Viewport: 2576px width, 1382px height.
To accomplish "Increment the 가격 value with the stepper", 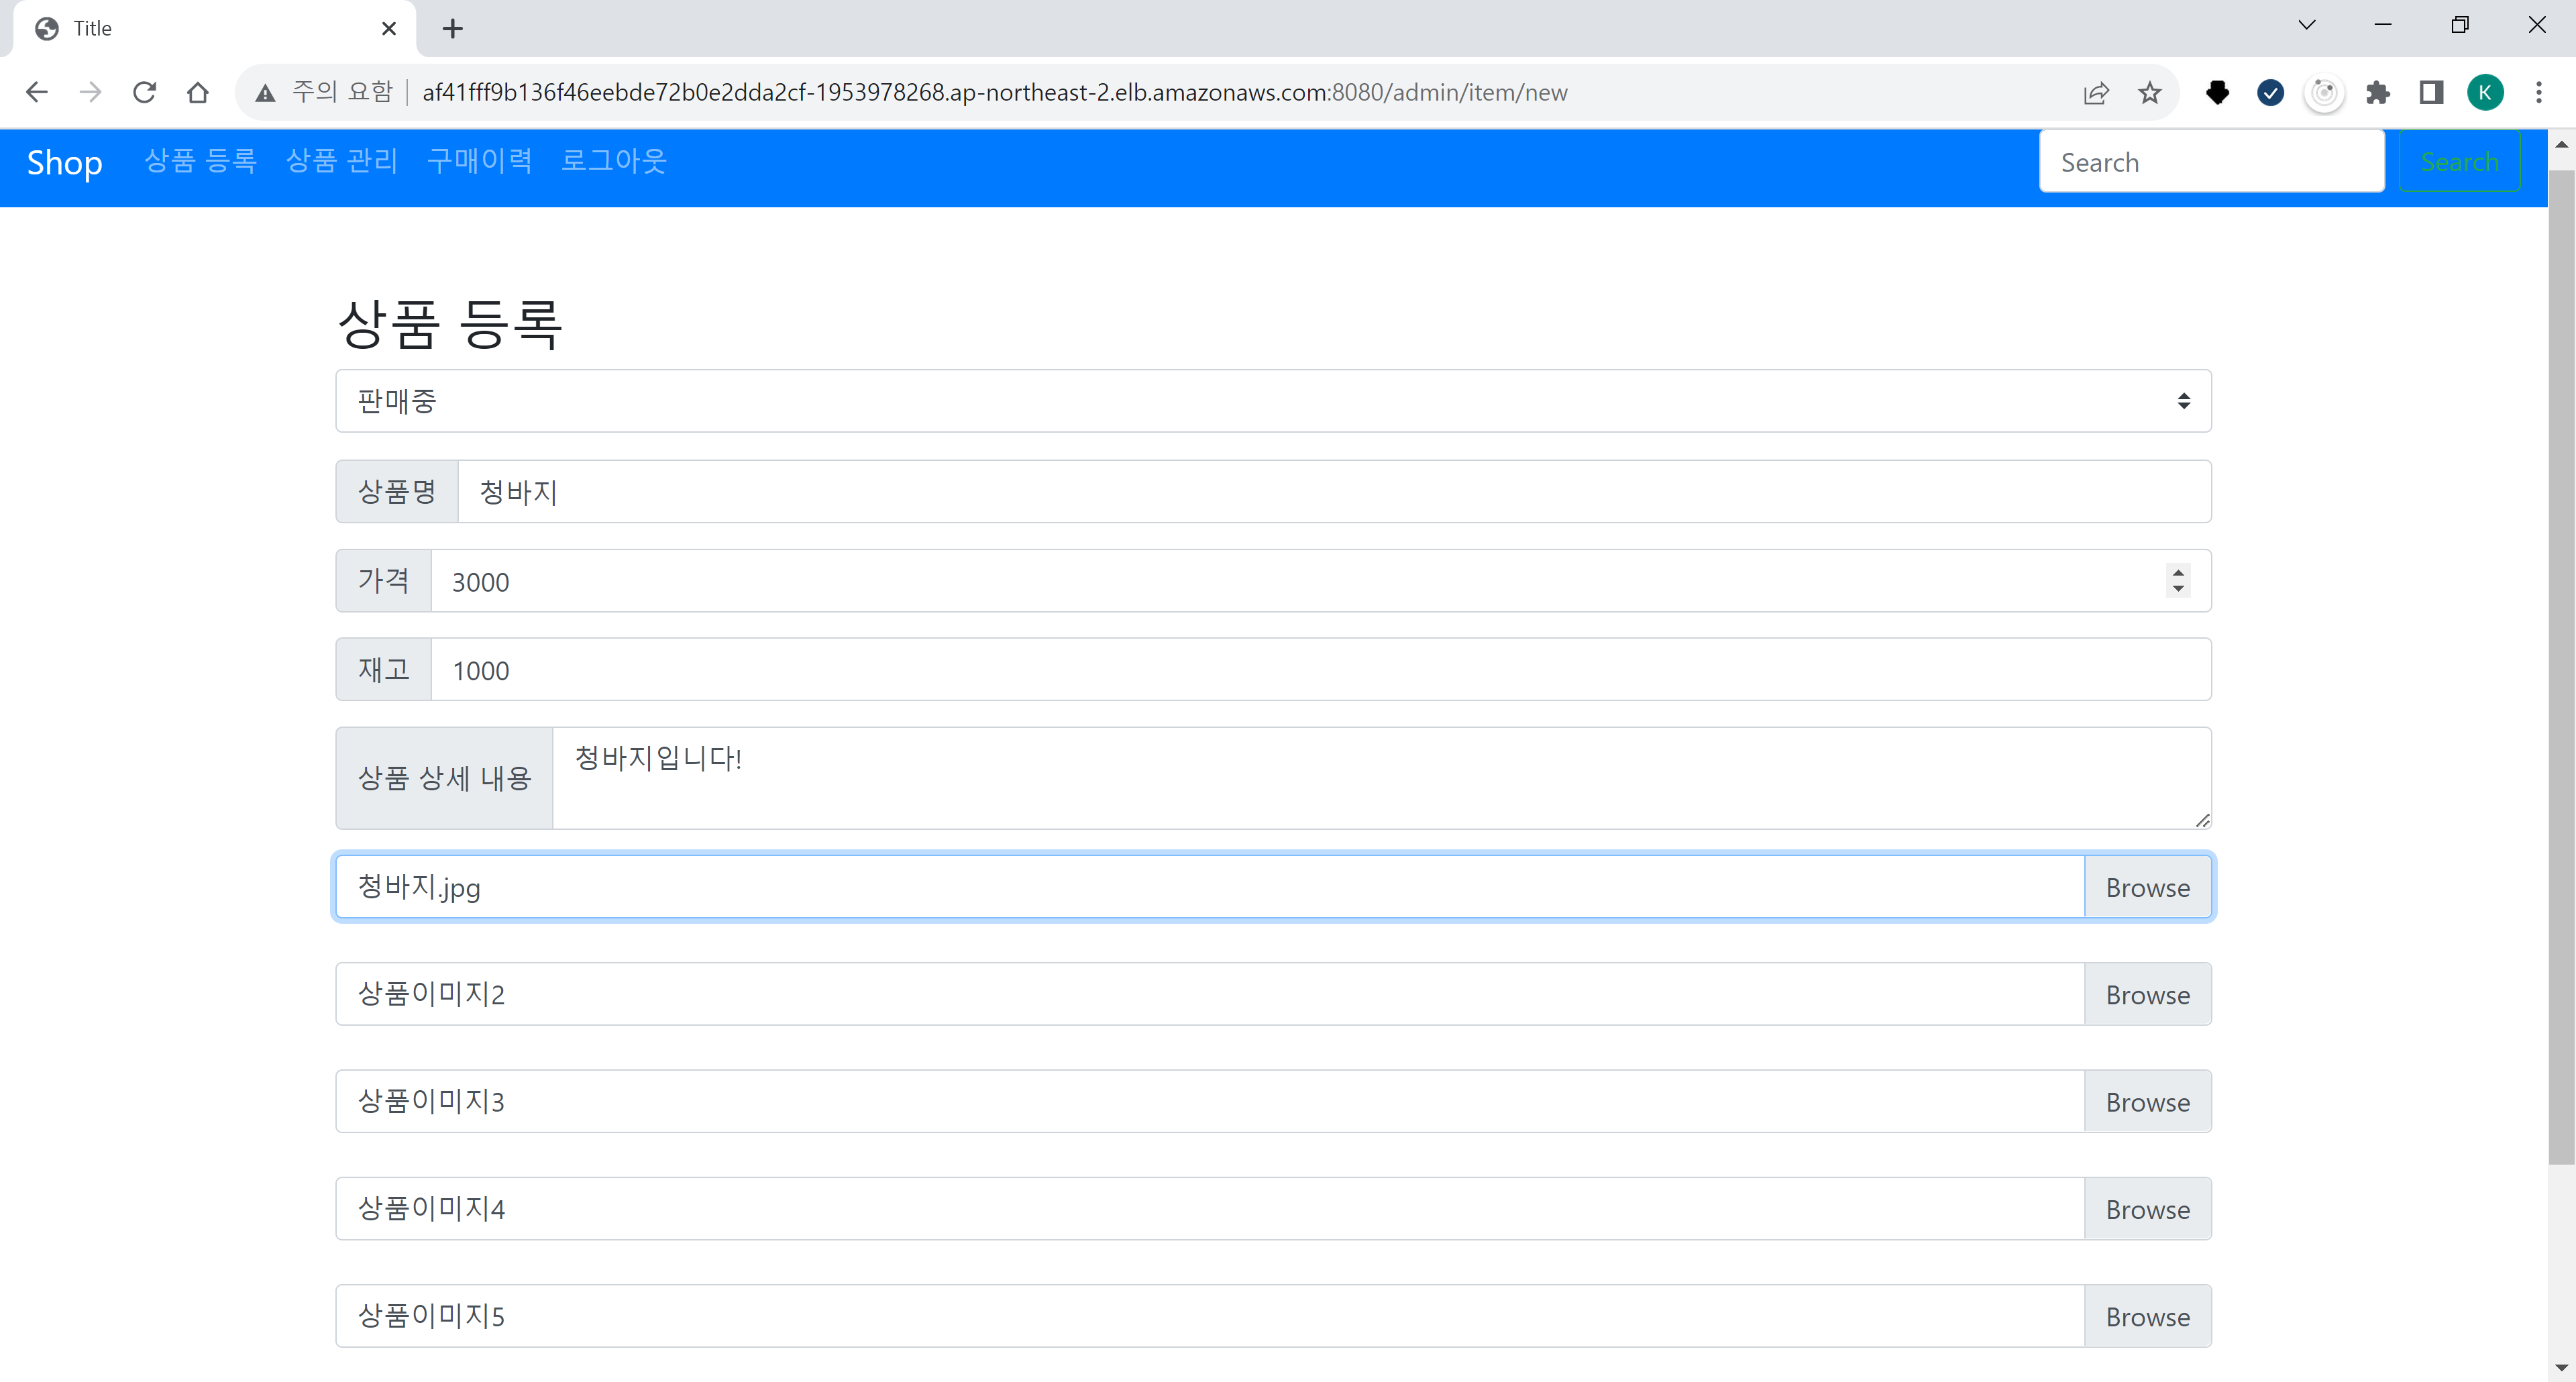I will 2178,573.
